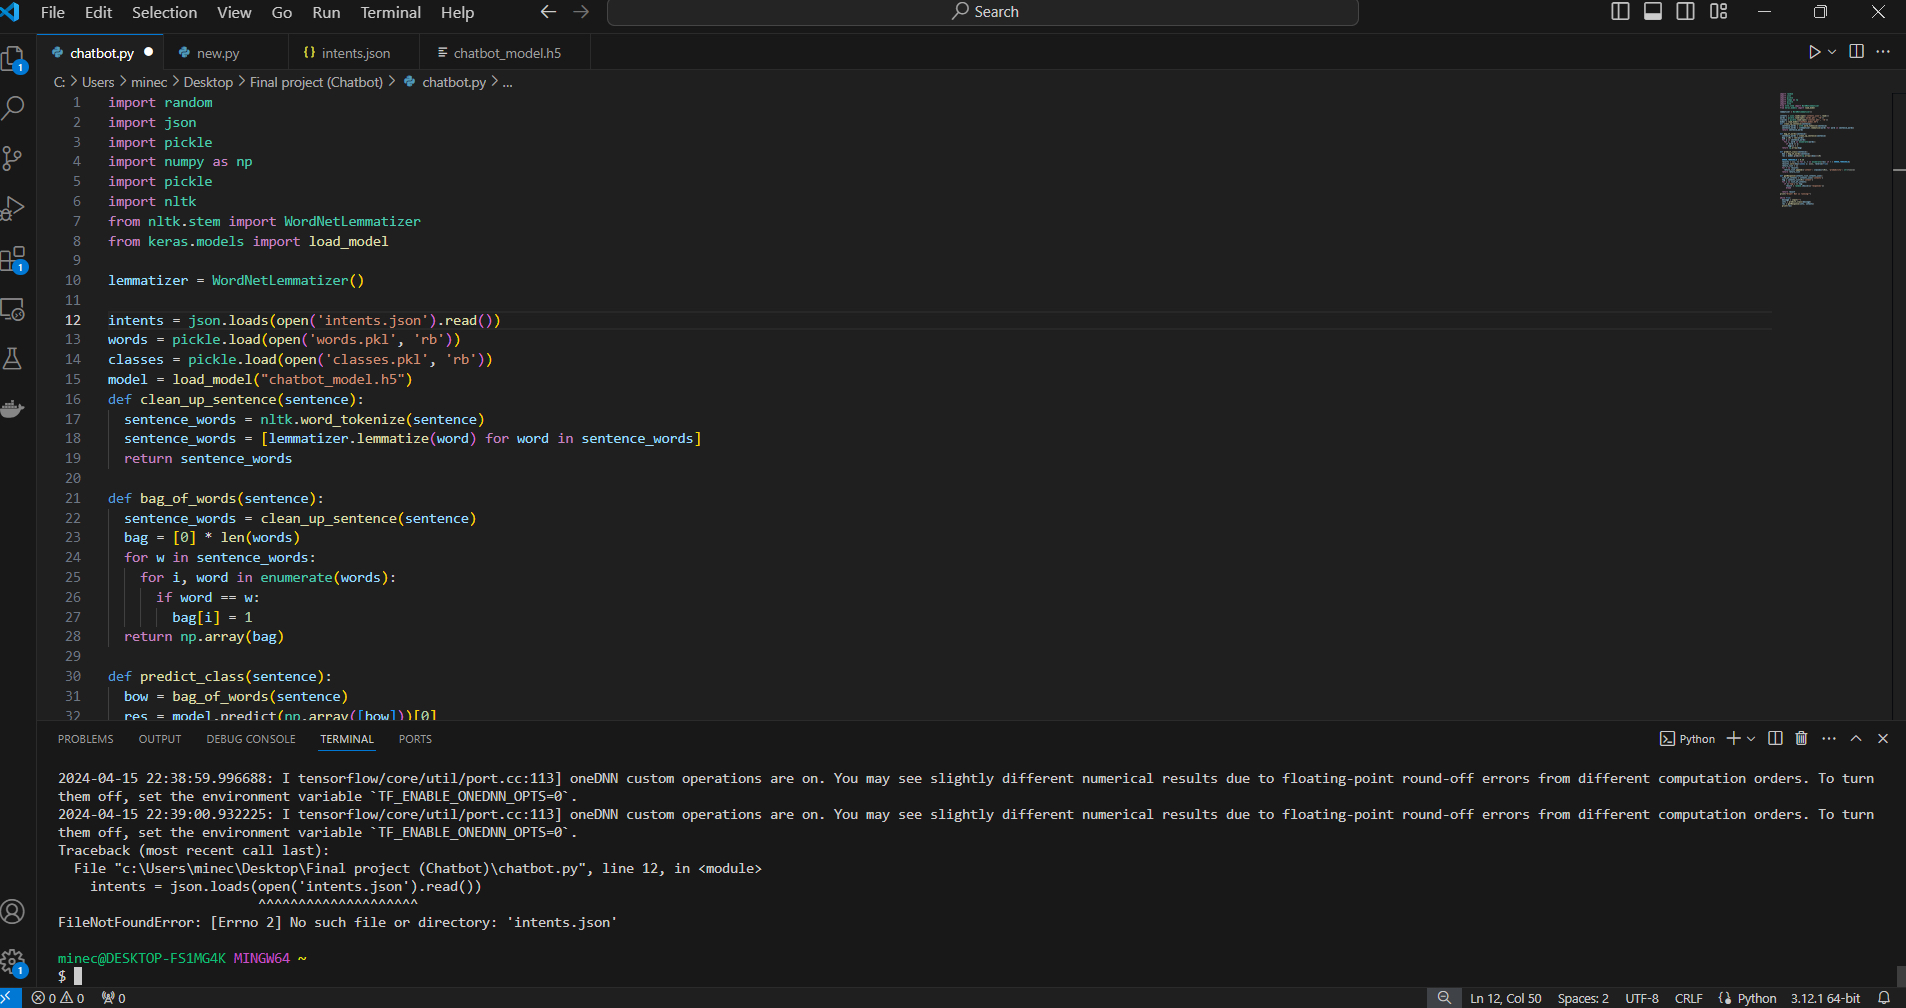Switch to the Ports panel tab
Image resolution: width=1906 pixels, height=1008 pixels.
click(415, 739)
